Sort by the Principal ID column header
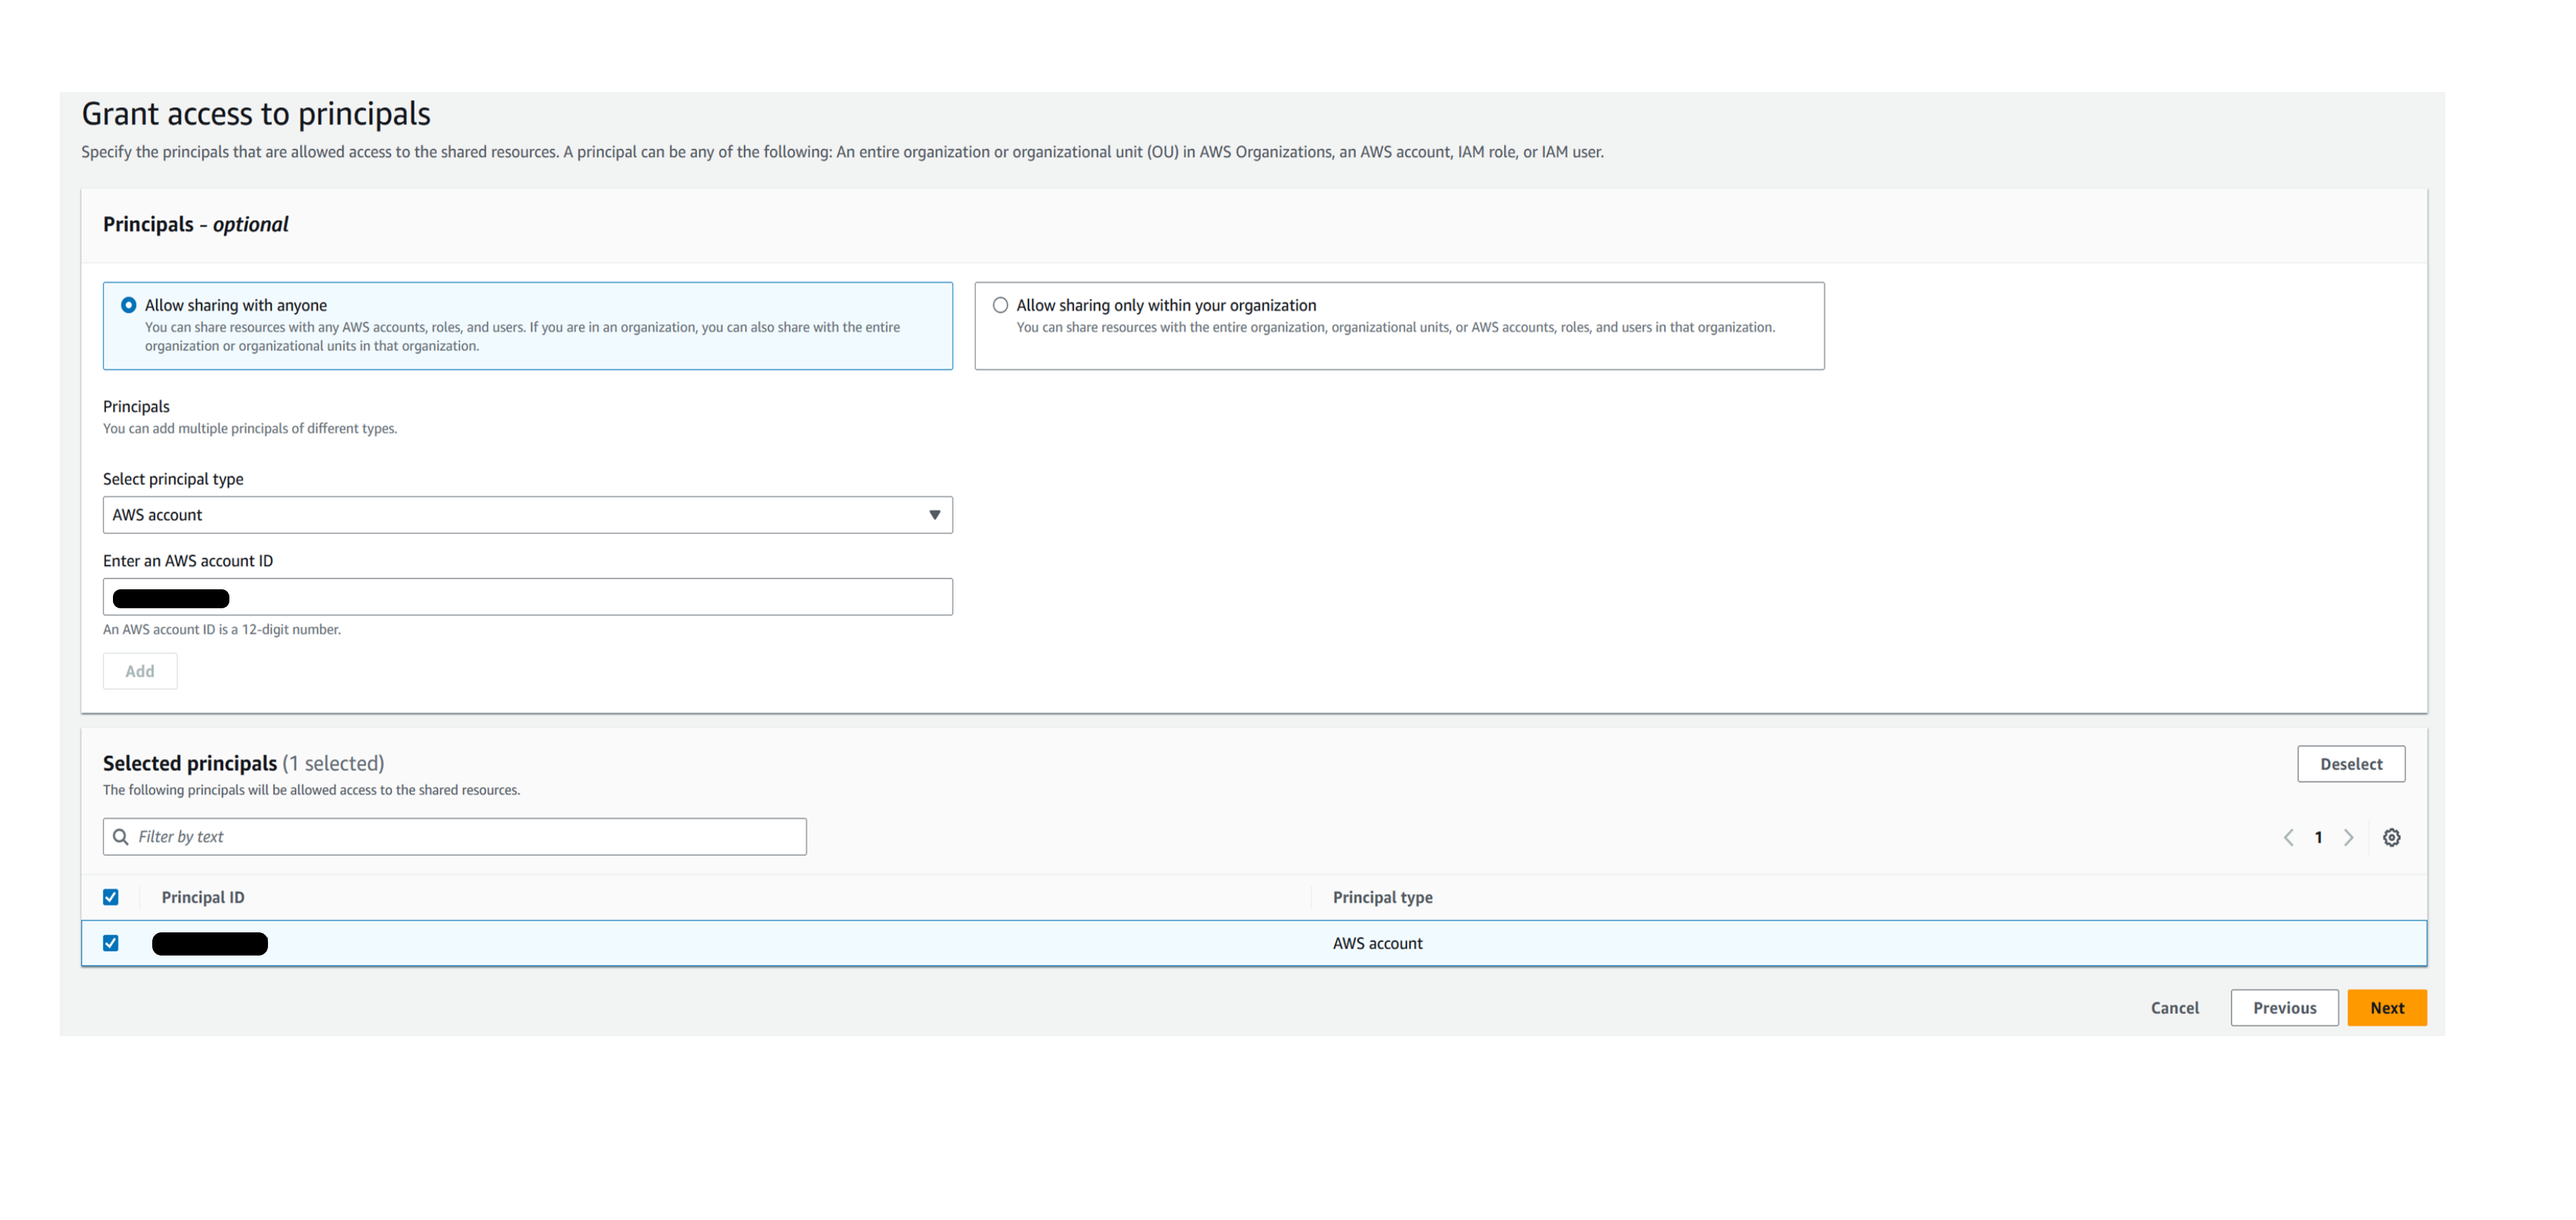The image size is (2576, 1220). pyautogui.click(x=203, y=897)
